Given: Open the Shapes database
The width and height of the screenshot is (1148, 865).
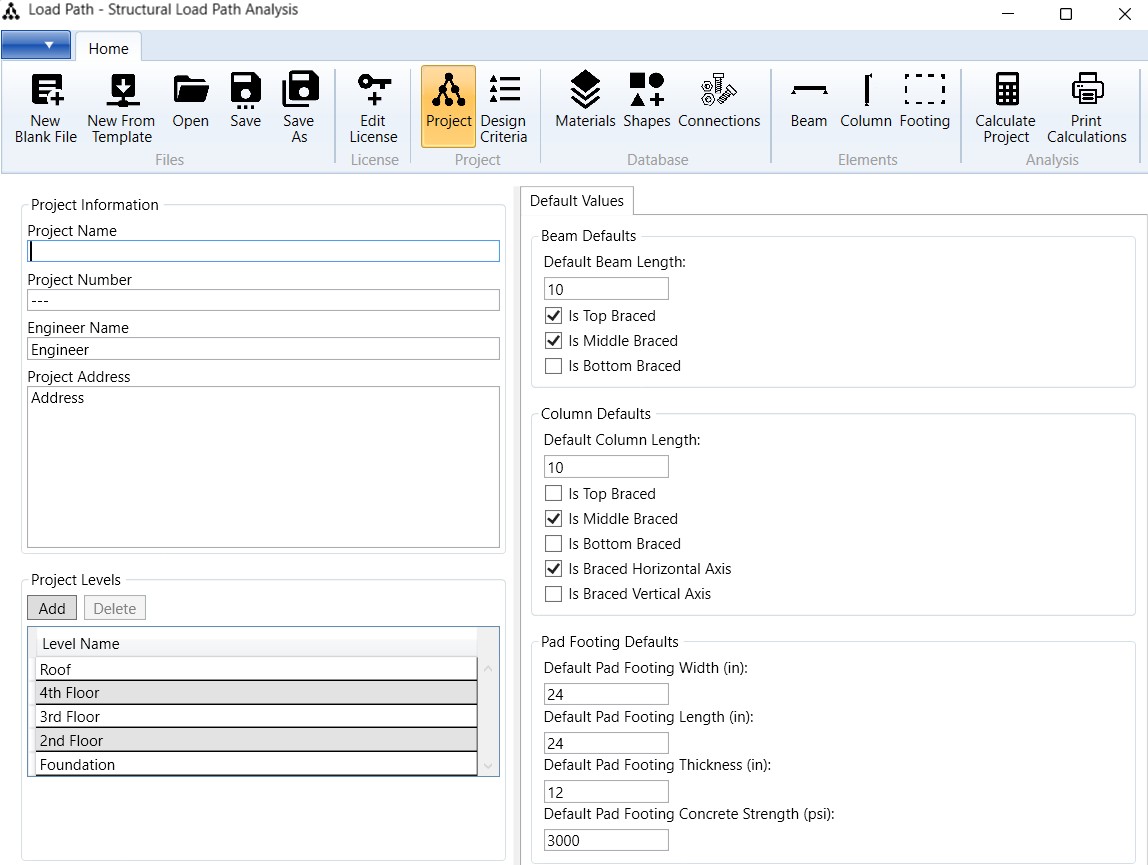Looking at the screenshot, I should [646, 101].
